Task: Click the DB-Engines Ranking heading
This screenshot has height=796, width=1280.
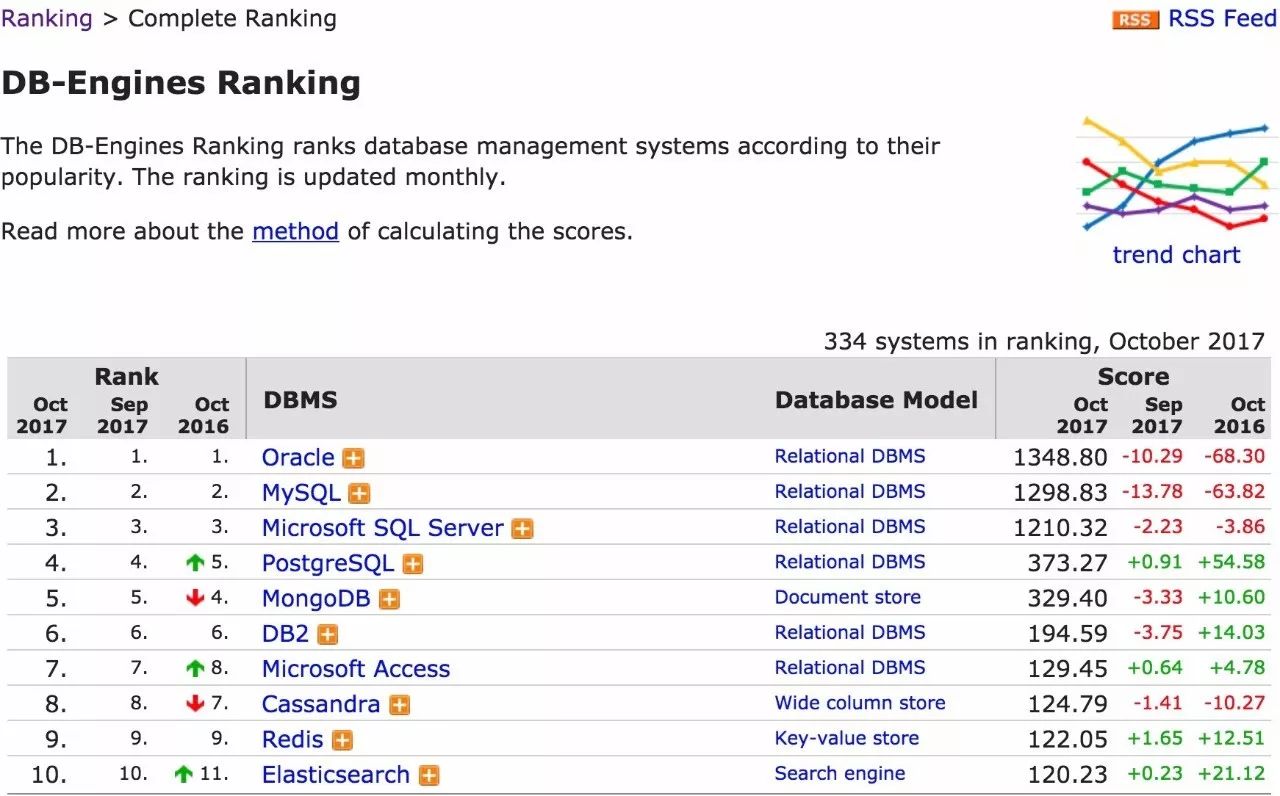Action: 181,83
